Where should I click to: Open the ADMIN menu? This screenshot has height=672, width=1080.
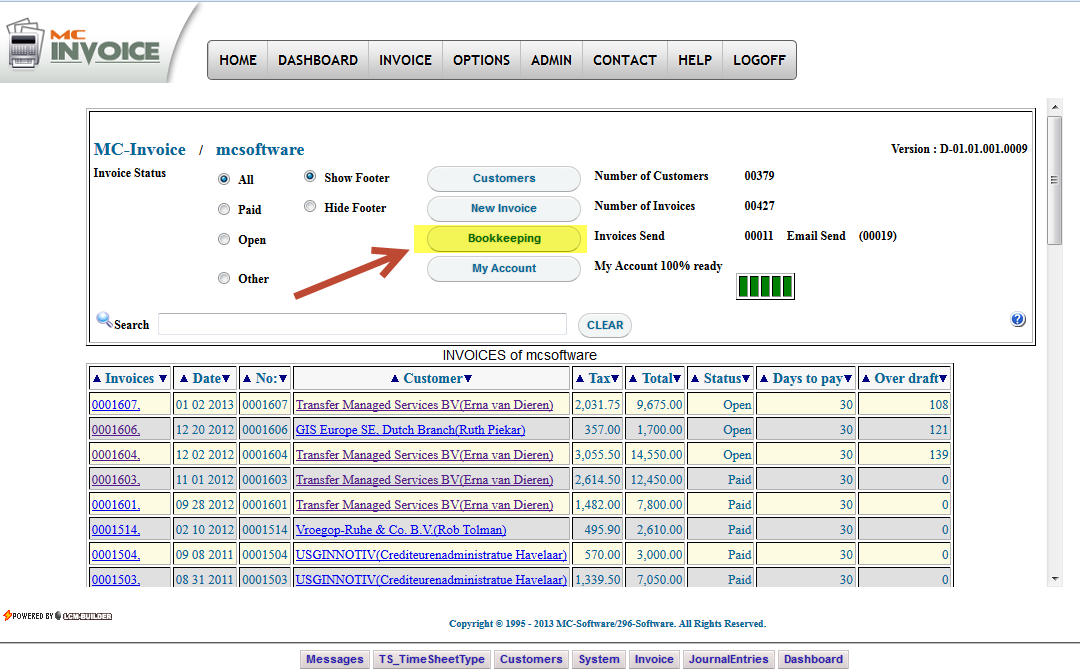[552, 60]
